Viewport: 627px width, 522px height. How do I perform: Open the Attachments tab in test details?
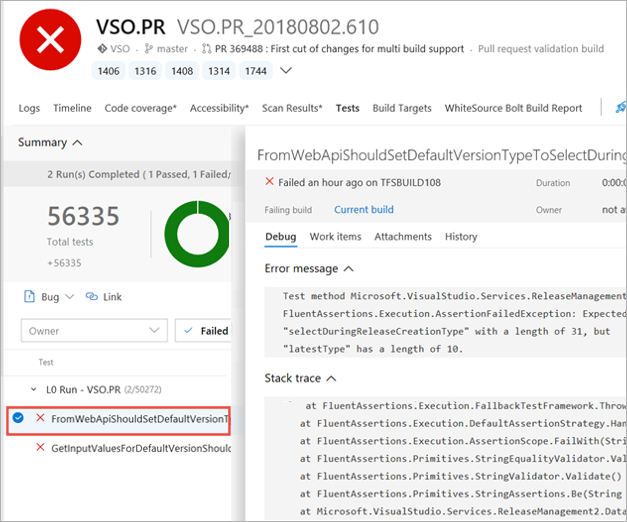tap(402, 237)
